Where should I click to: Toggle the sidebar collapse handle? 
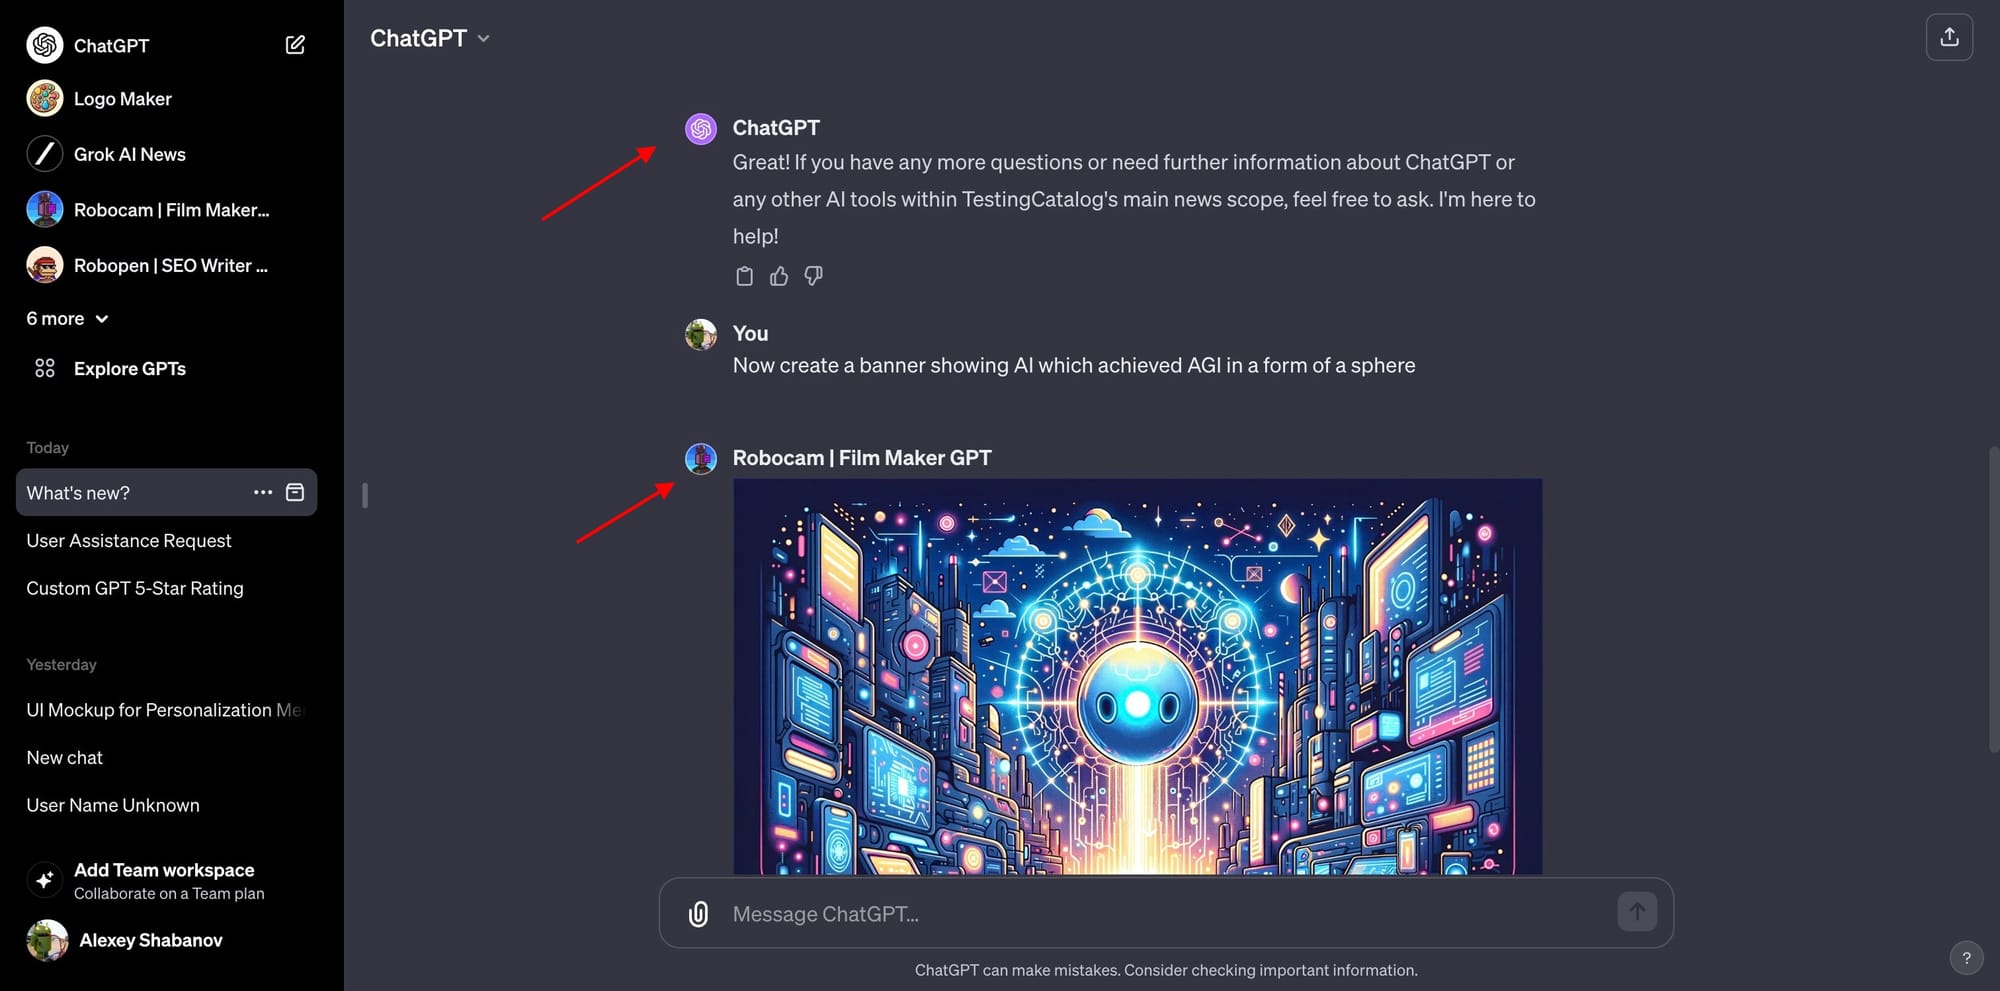365,495
